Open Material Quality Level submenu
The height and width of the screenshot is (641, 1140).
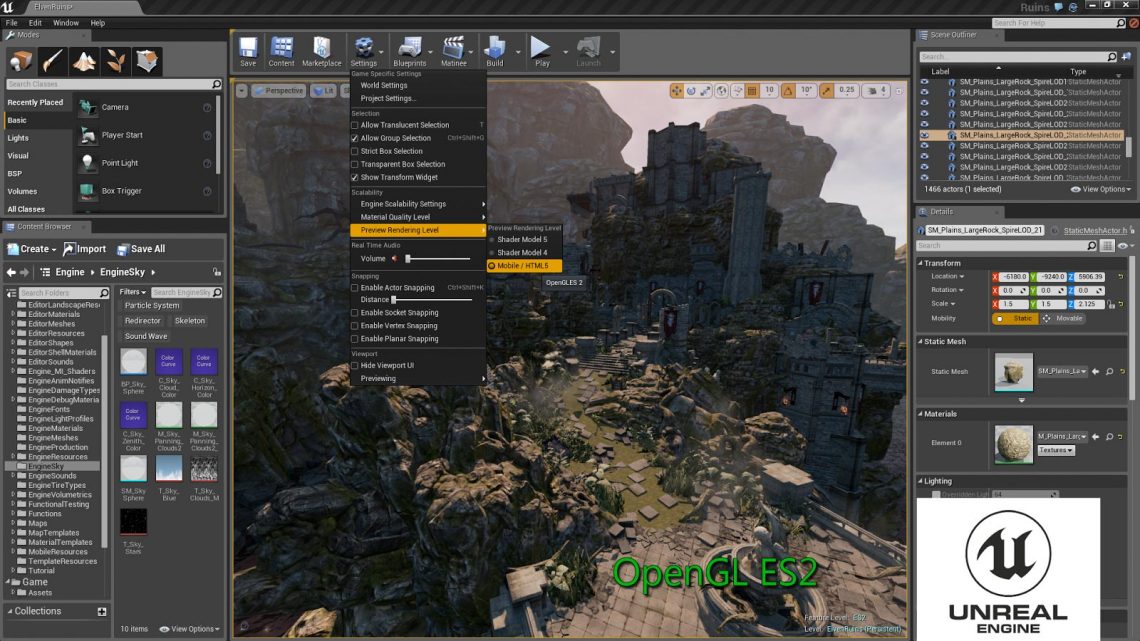point(418,217)
